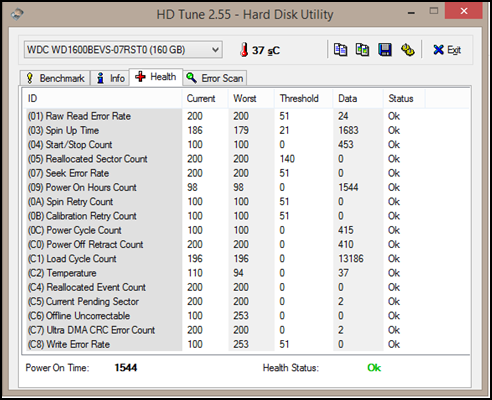Click the HD Tune app icon in title bar
This screenshot has height=400, width=492.
[17, 14]
